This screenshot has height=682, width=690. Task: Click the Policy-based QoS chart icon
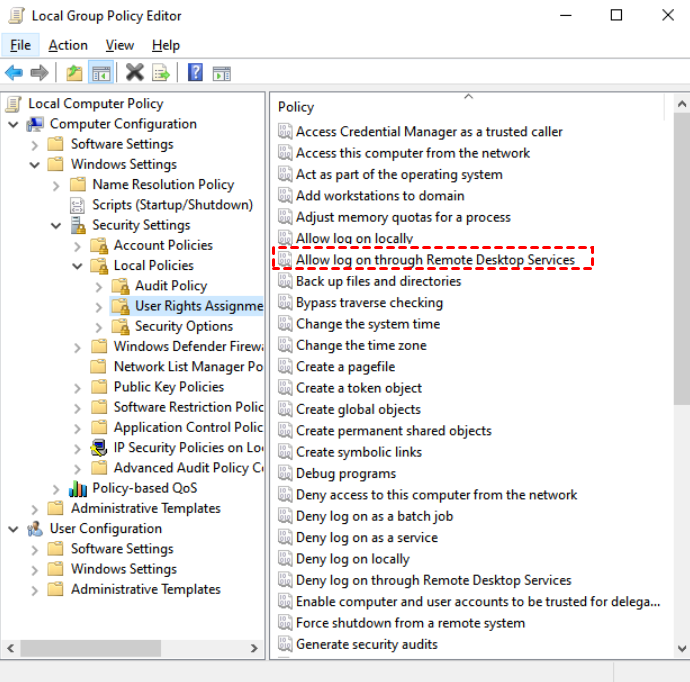[78, 488]
